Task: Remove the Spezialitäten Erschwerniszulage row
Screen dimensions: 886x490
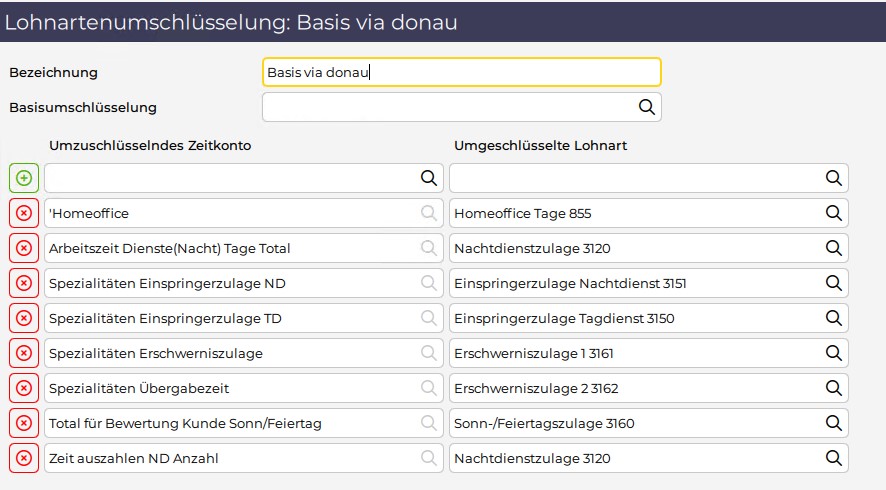Action: pos(24,353)
